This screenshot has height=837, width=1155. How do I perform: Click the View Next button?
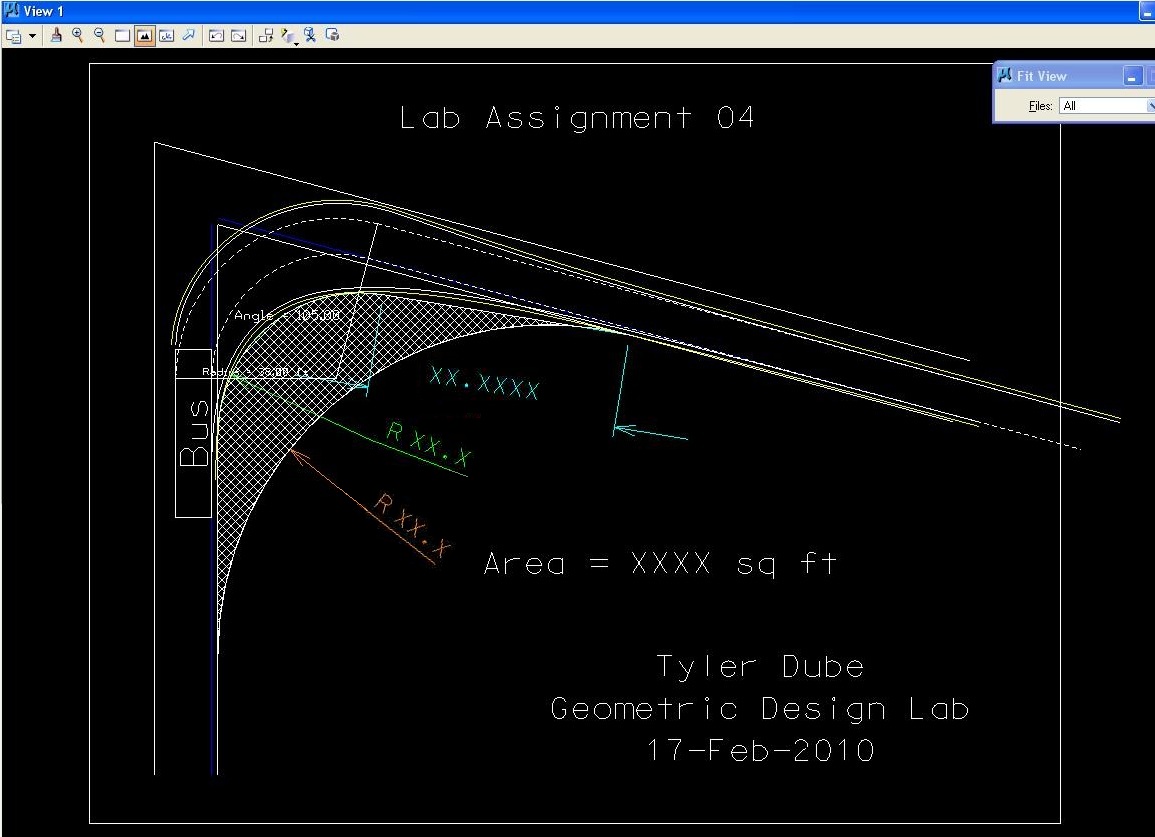click(238, 35)
